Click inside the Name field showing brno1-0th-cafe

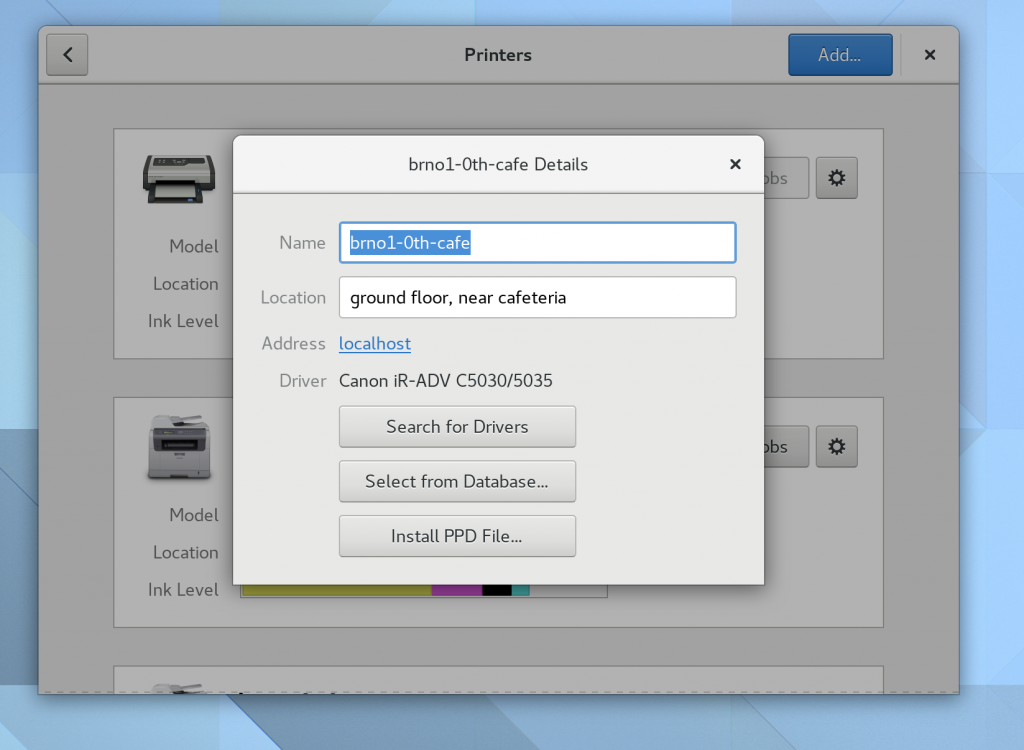tap(537, 242)
